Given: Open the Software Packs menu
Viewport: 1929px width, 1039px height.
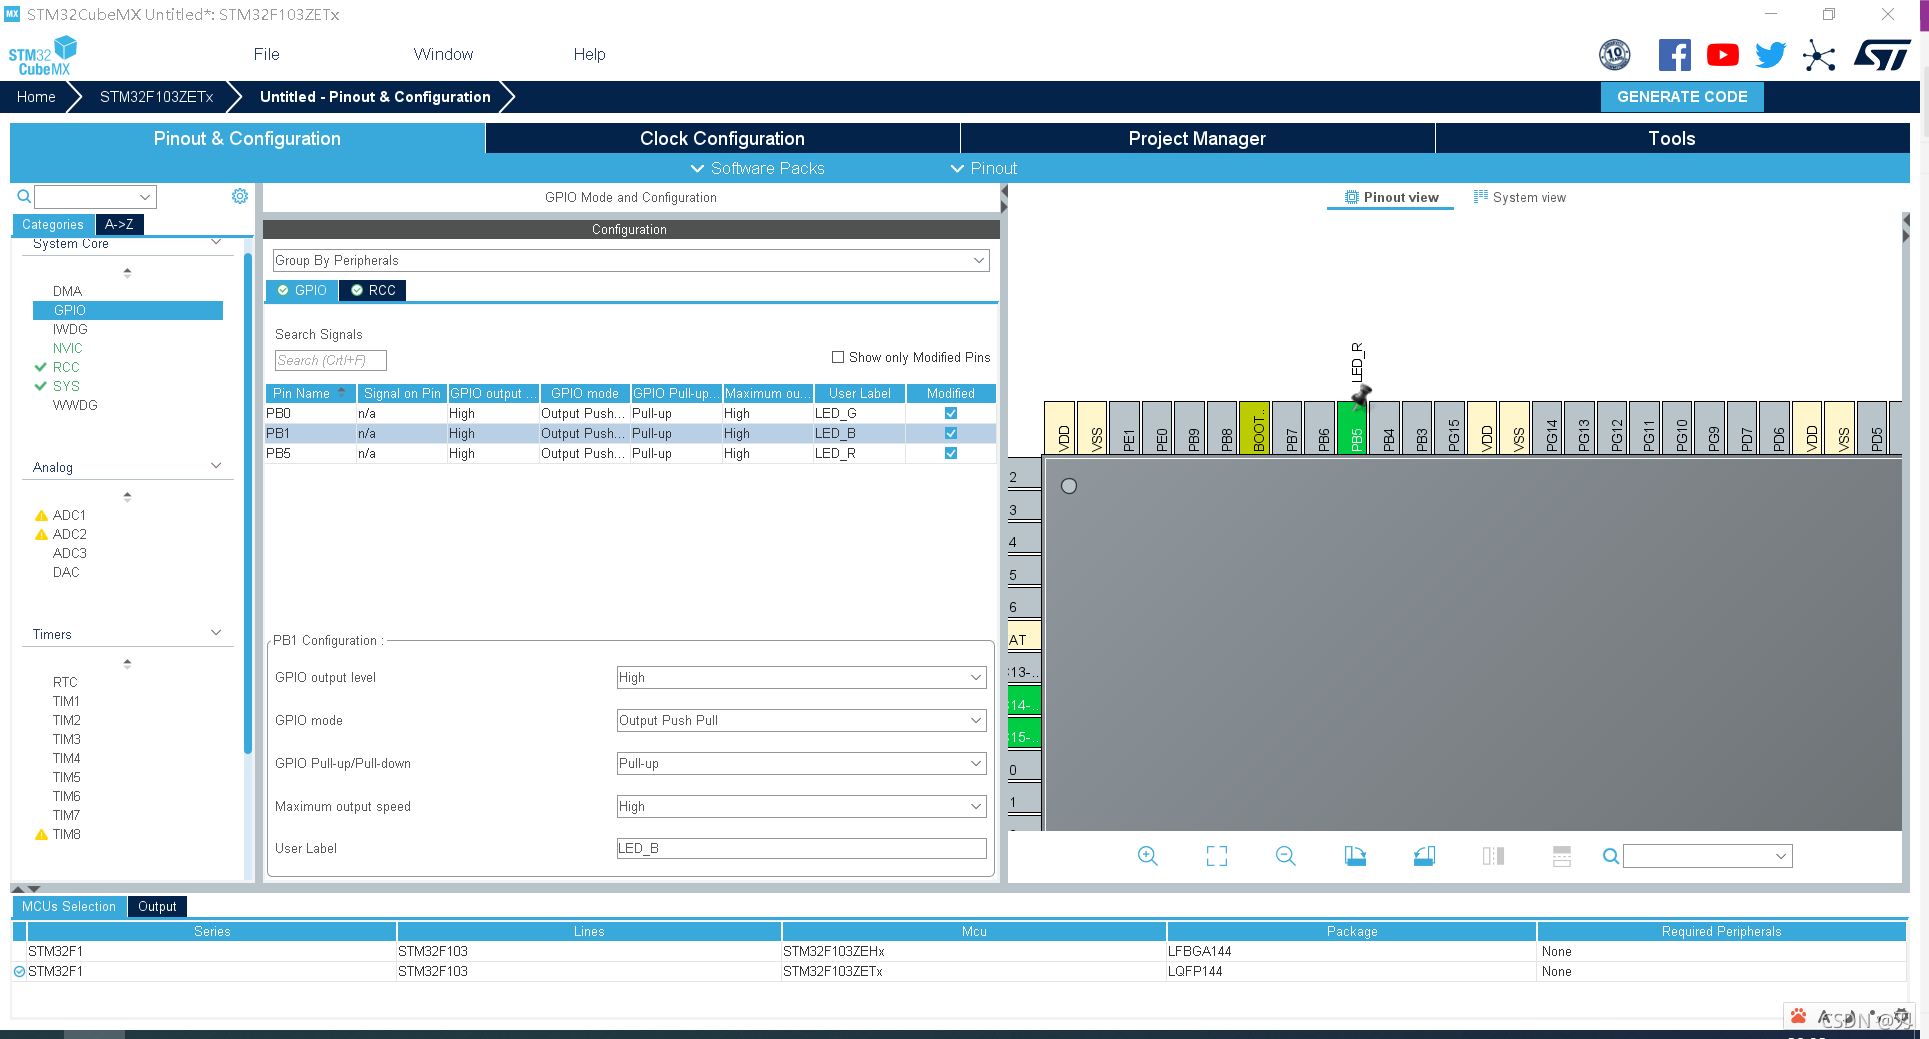Looking at the screenshot, I should (757, 168).
